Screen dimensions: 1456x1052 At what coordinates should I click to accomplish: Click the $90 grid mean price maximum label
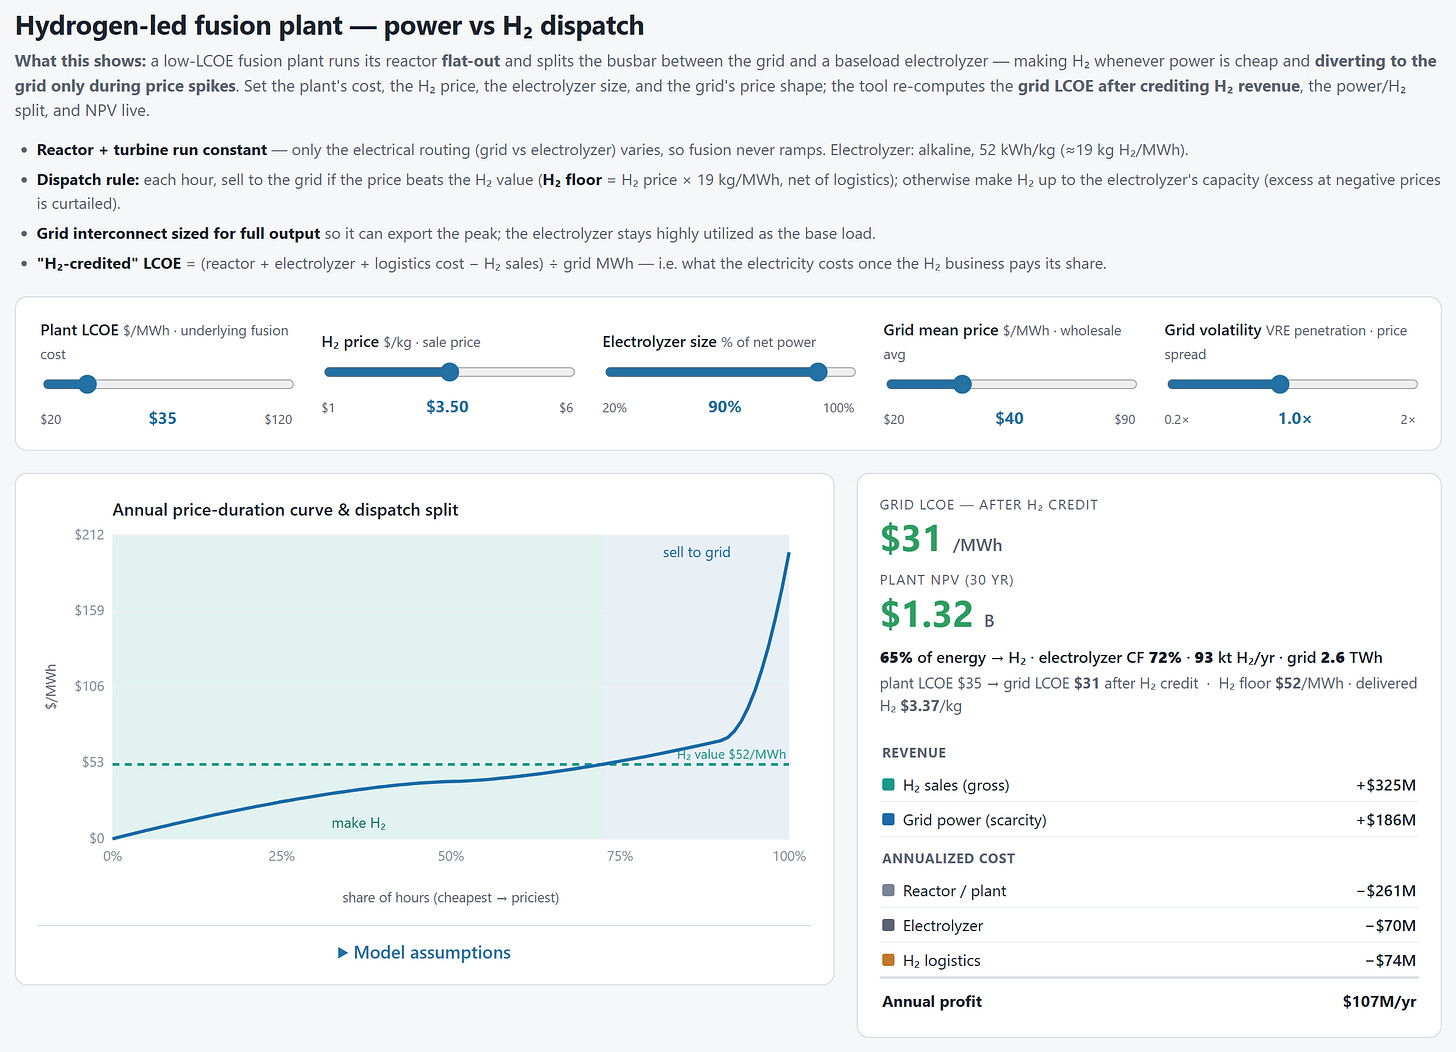point(1125,420)
